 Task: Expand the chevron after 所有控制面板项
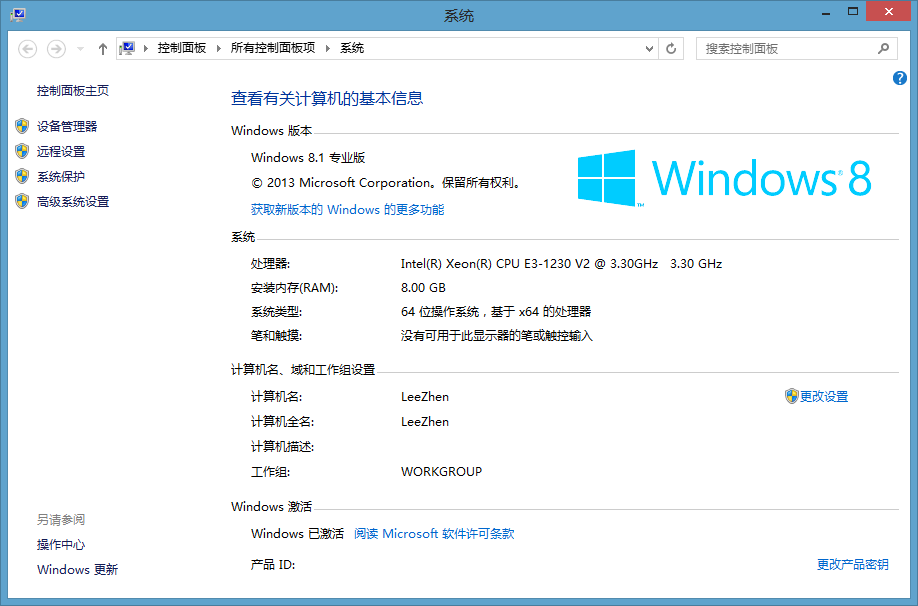pos(328,48)
